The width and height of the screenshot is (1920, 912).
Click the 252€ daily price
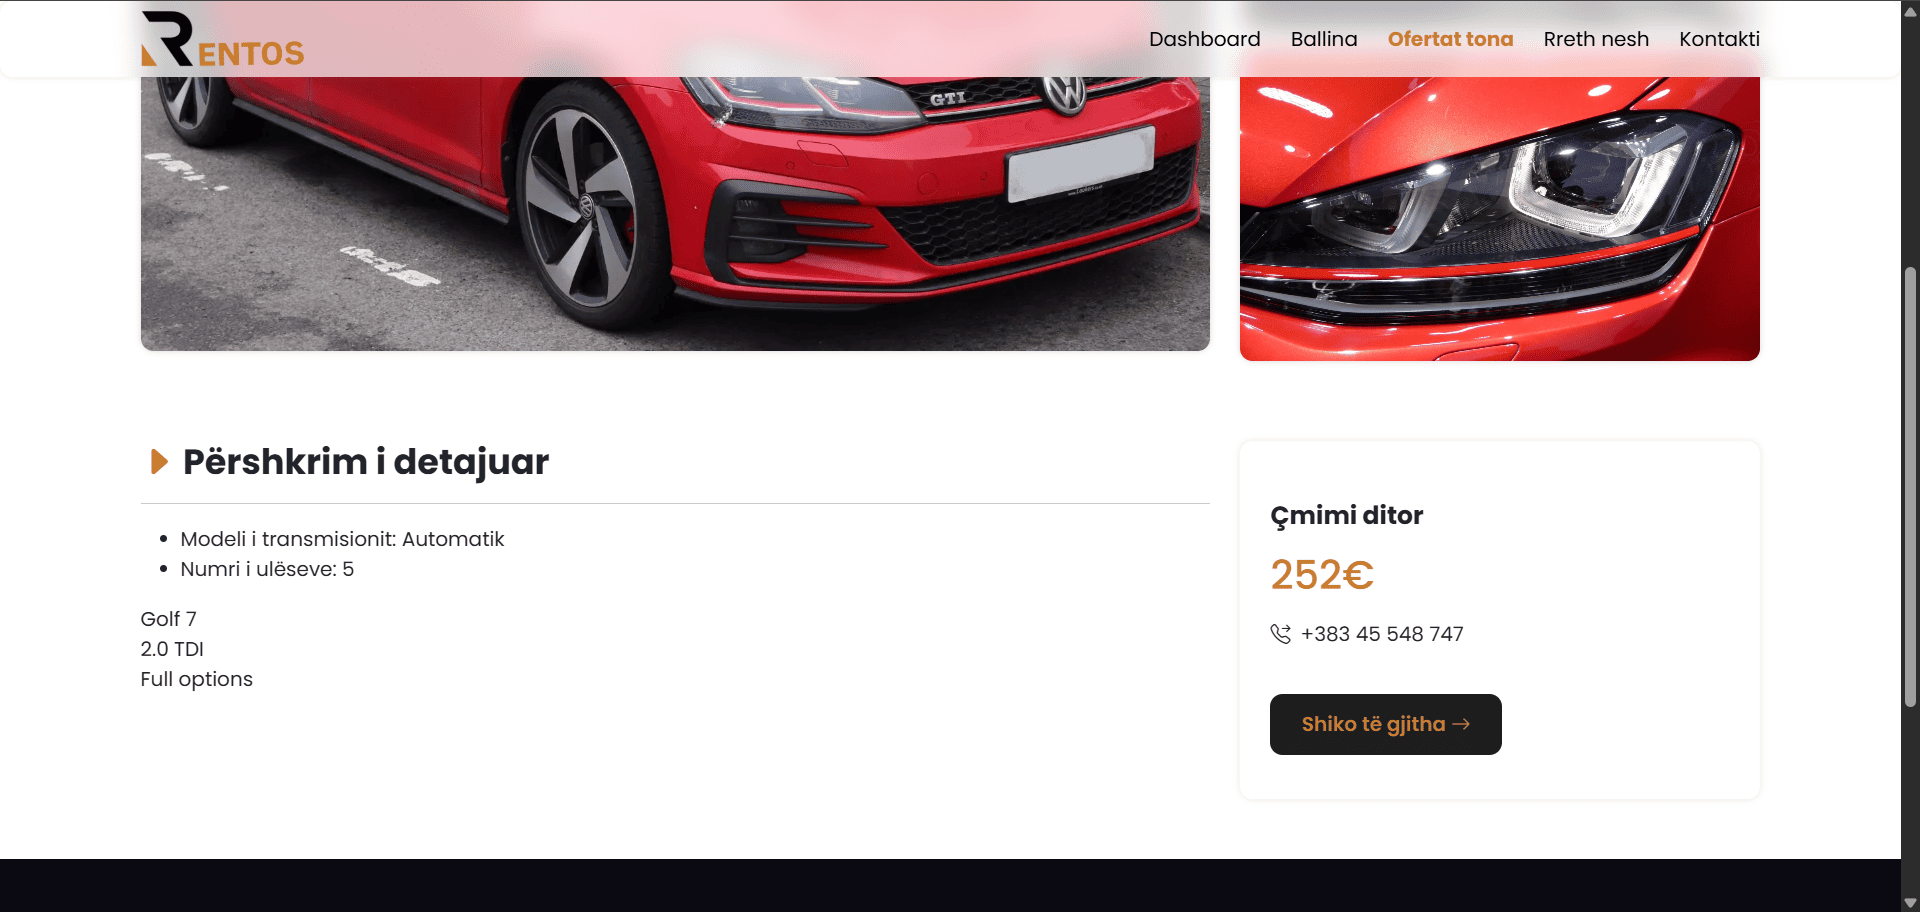(1321, 575)
